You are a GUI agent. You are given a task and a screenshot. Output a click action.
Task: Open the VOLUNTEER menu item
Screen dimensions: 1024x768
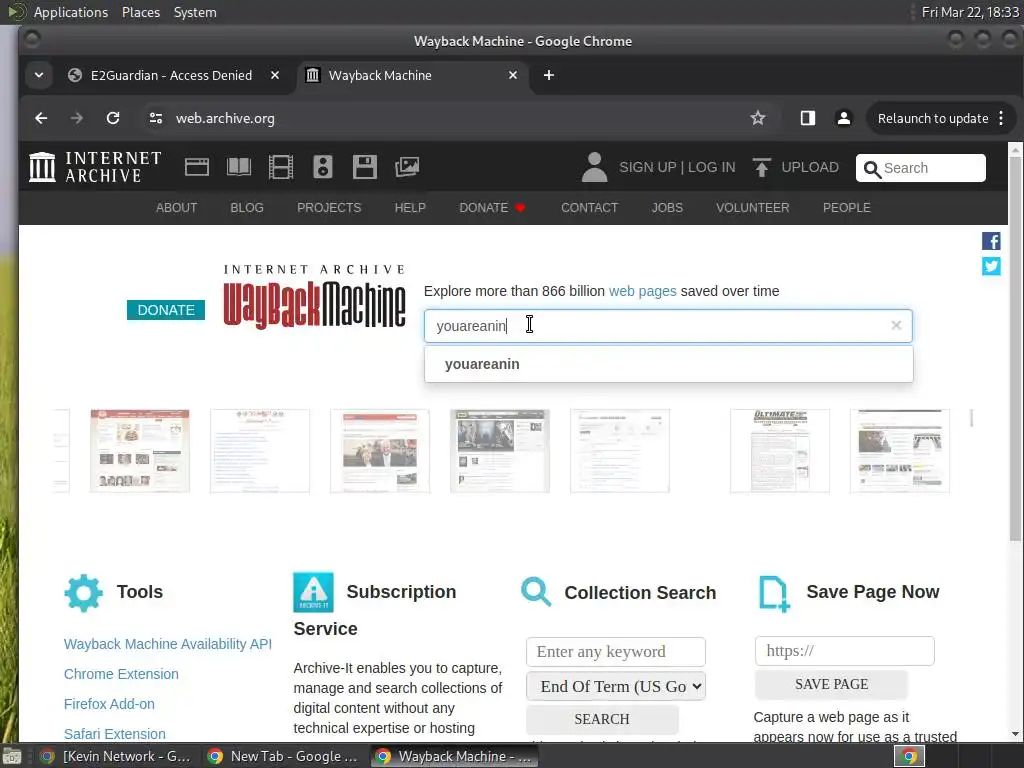point(752,208)
